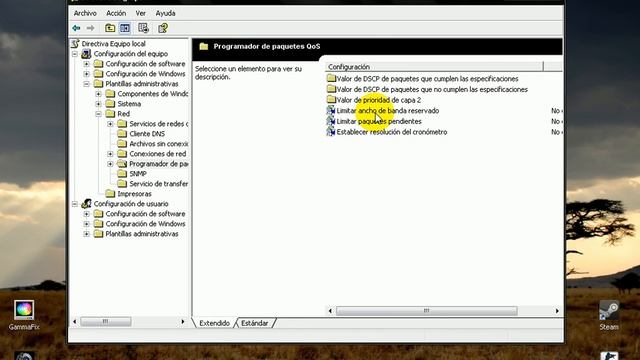
Task: Toggle the show/hide console tree icon
Action: tap(125, 28)
